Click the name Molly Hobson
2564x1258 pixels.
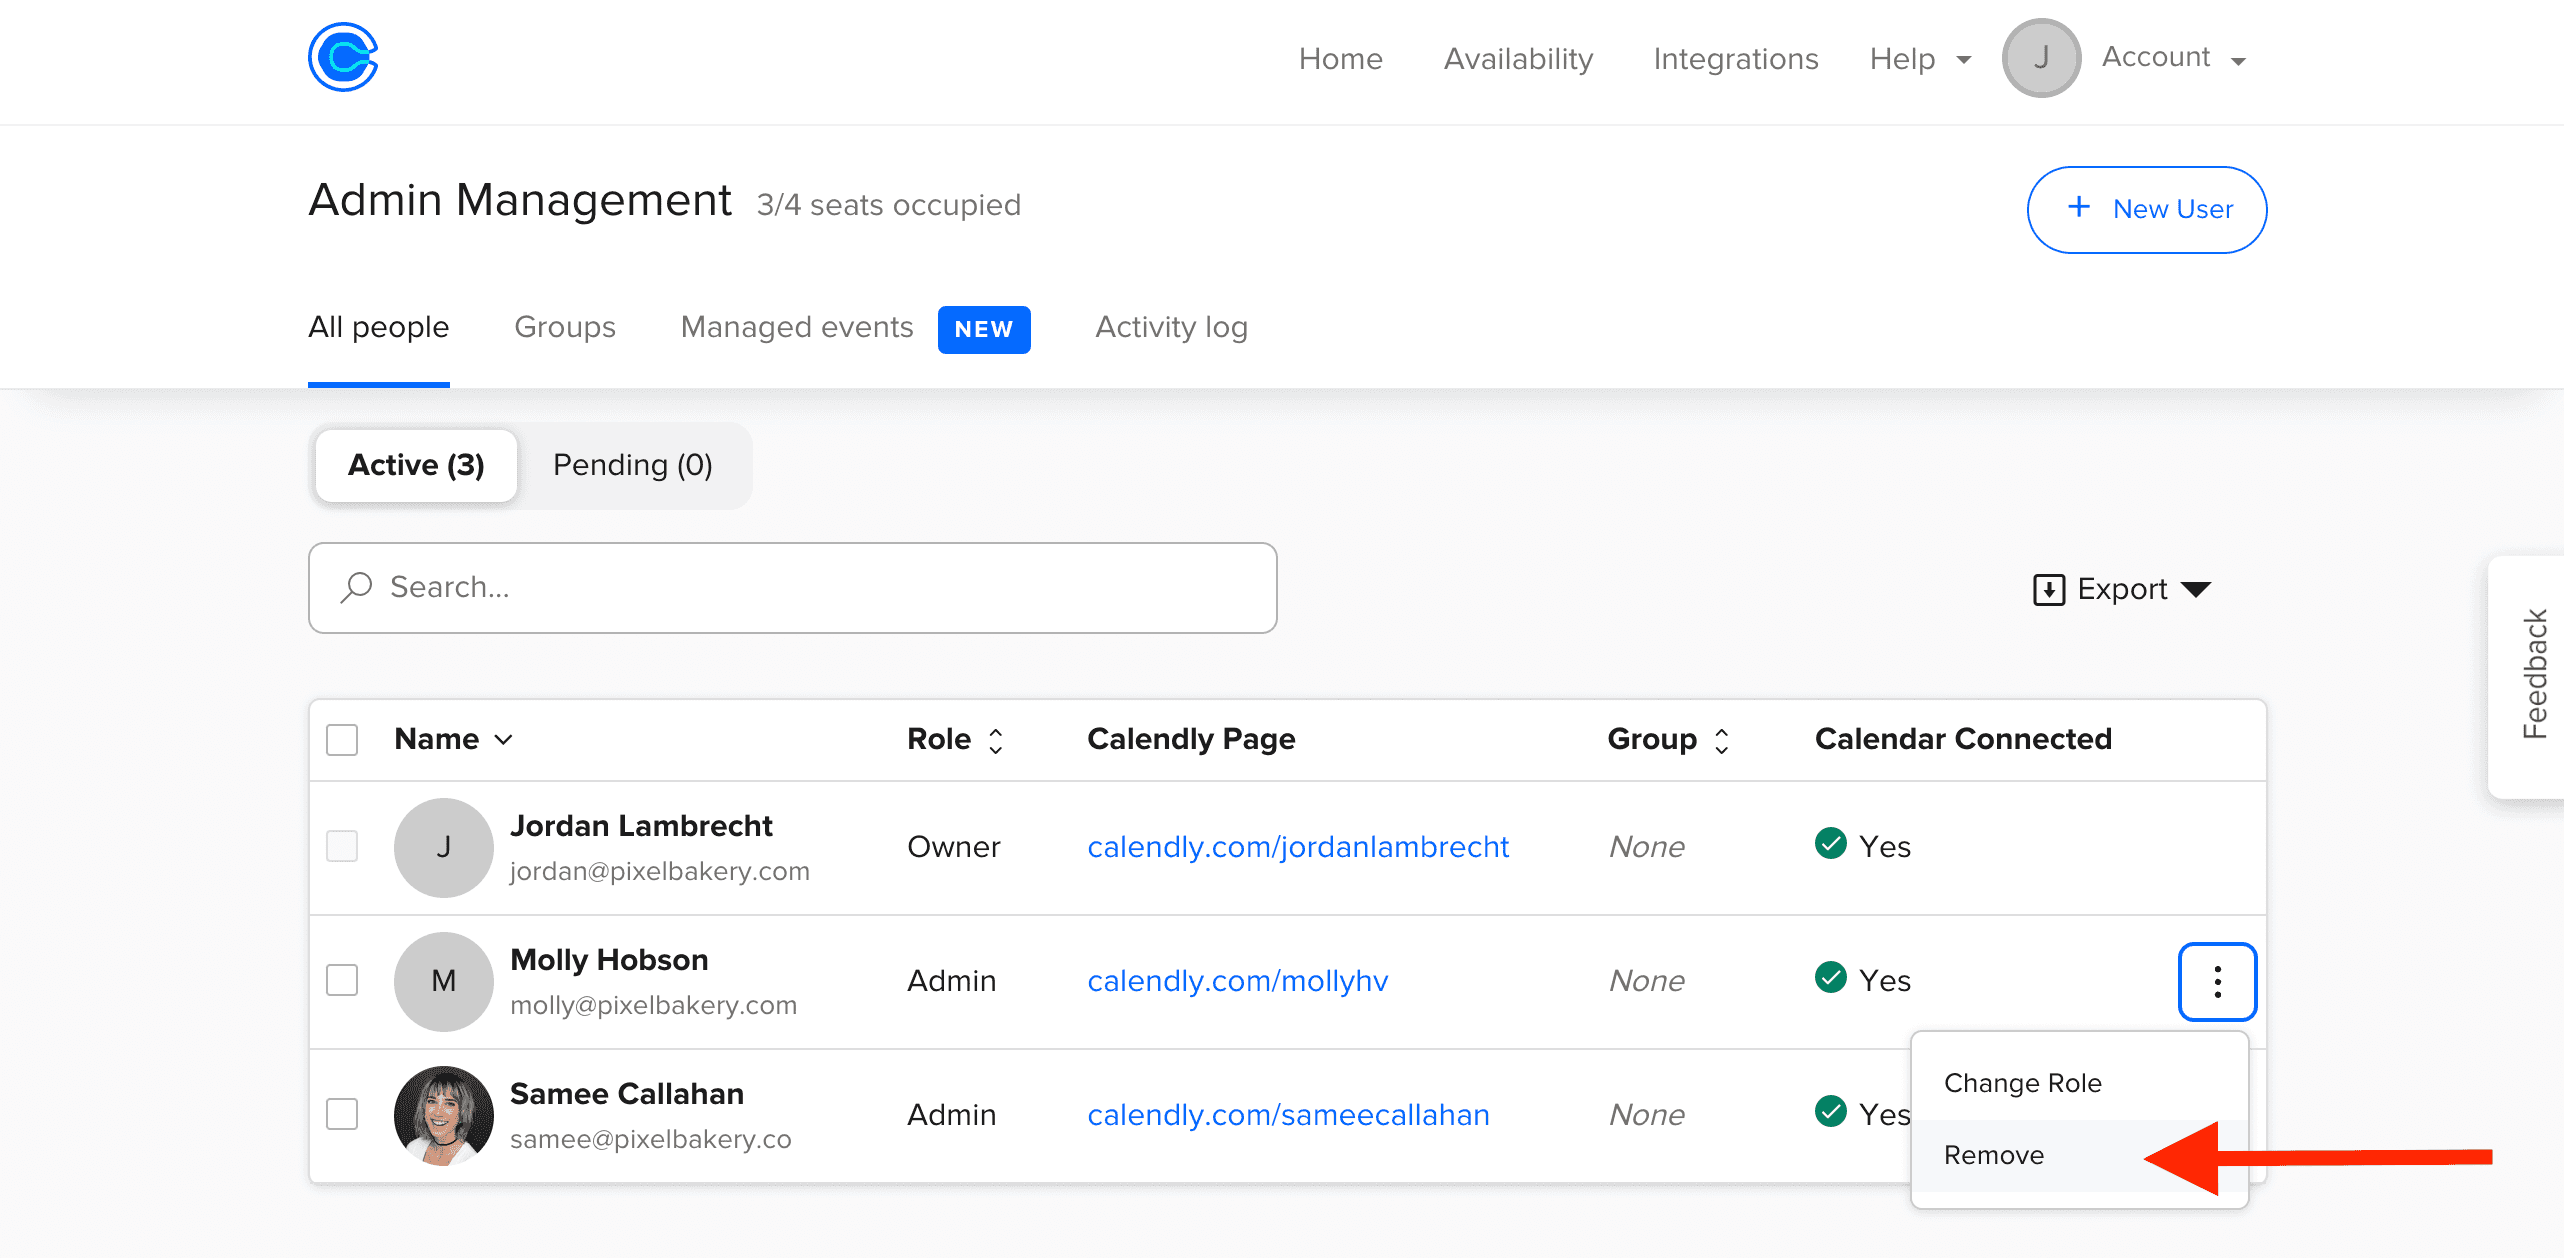[609, 960]
